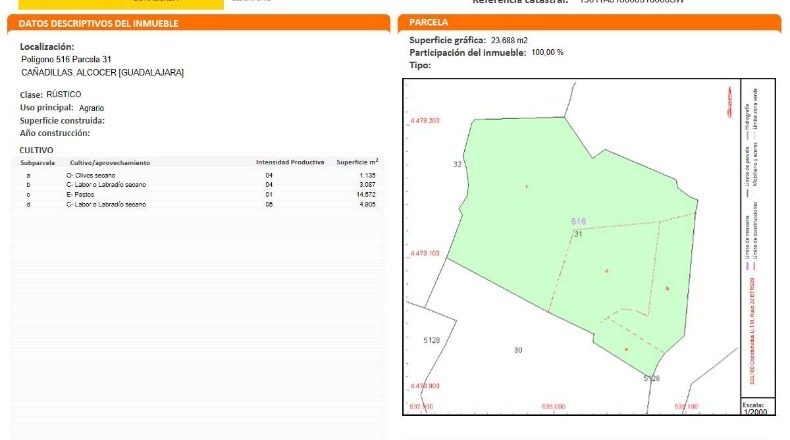Click the 'Superficie gráfica:' label
This screenshot has height=440, width=790.
447,40
